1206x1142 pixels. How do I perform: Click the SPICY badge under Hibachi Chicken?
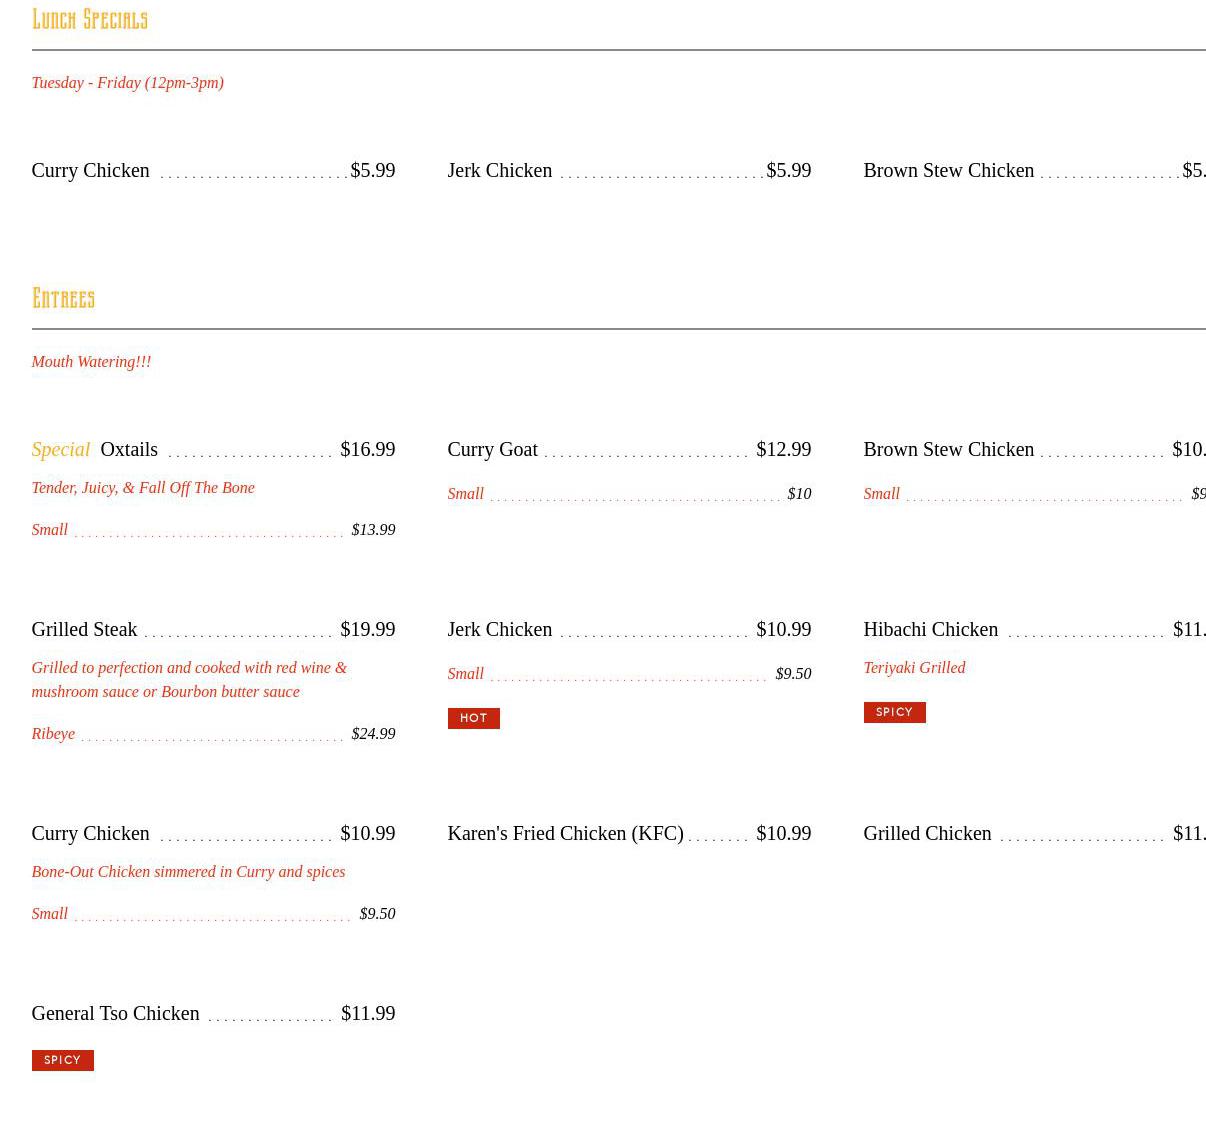893,712
